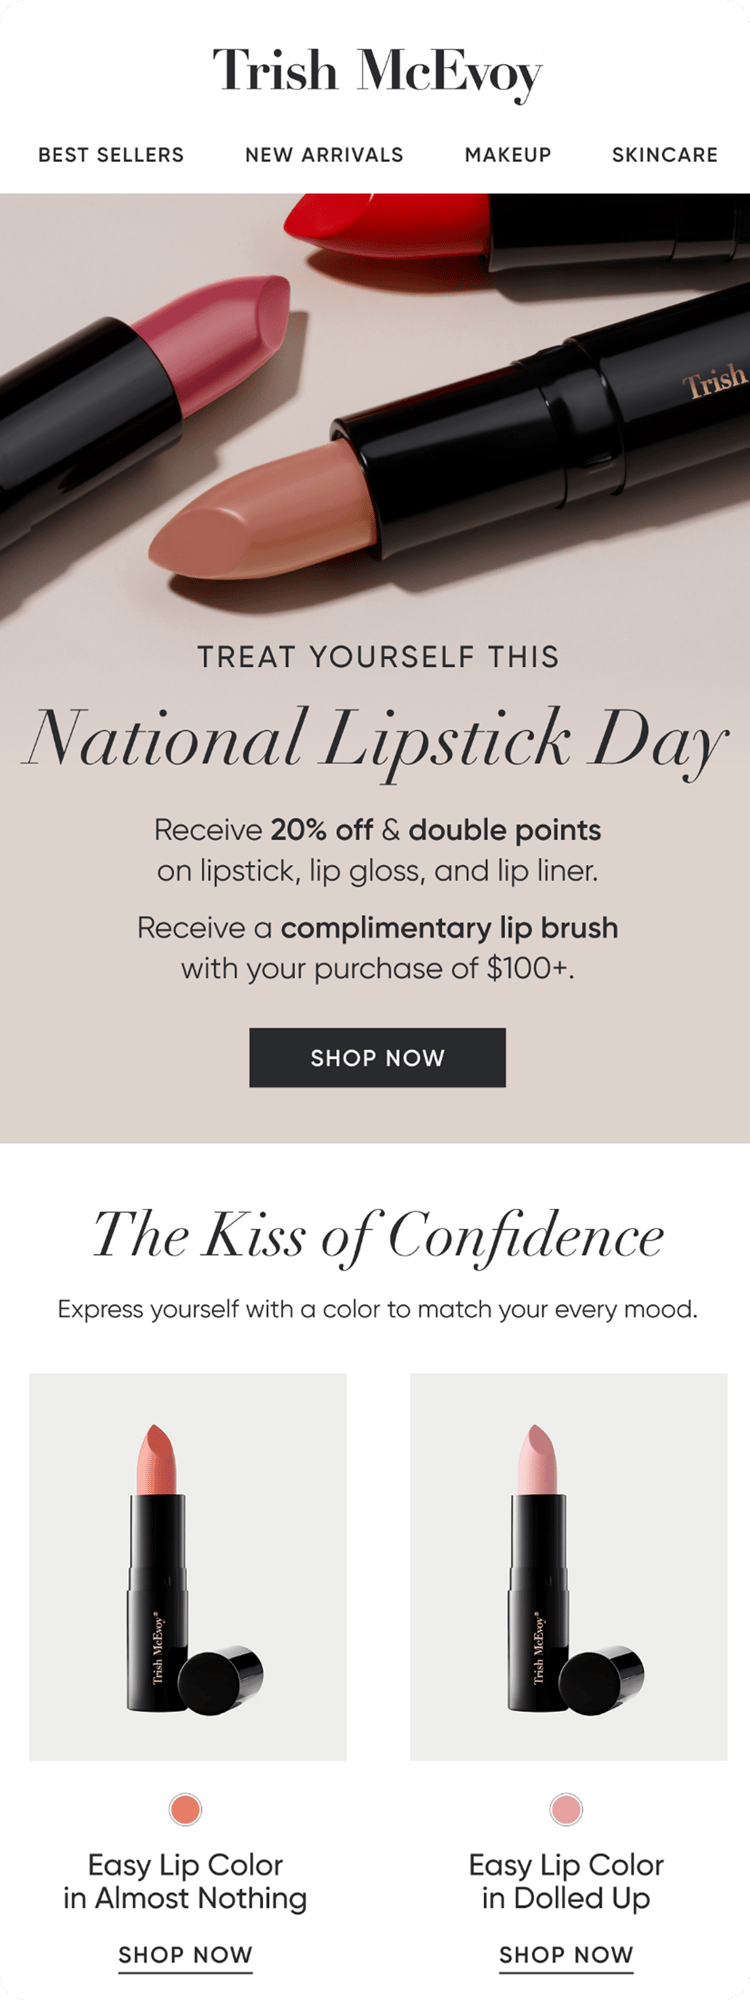The width and height of the screenshot is (750, 2000).
Task: Go to the Makeup section
Action: (x=508, y=155)
